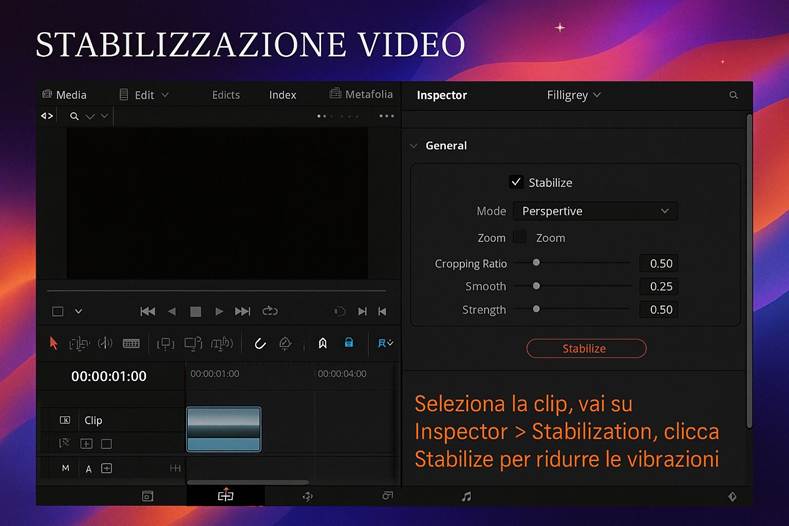Click the viewer frame mode square icon
Viewport: 789px width, 526px height.
pos(58,312)
